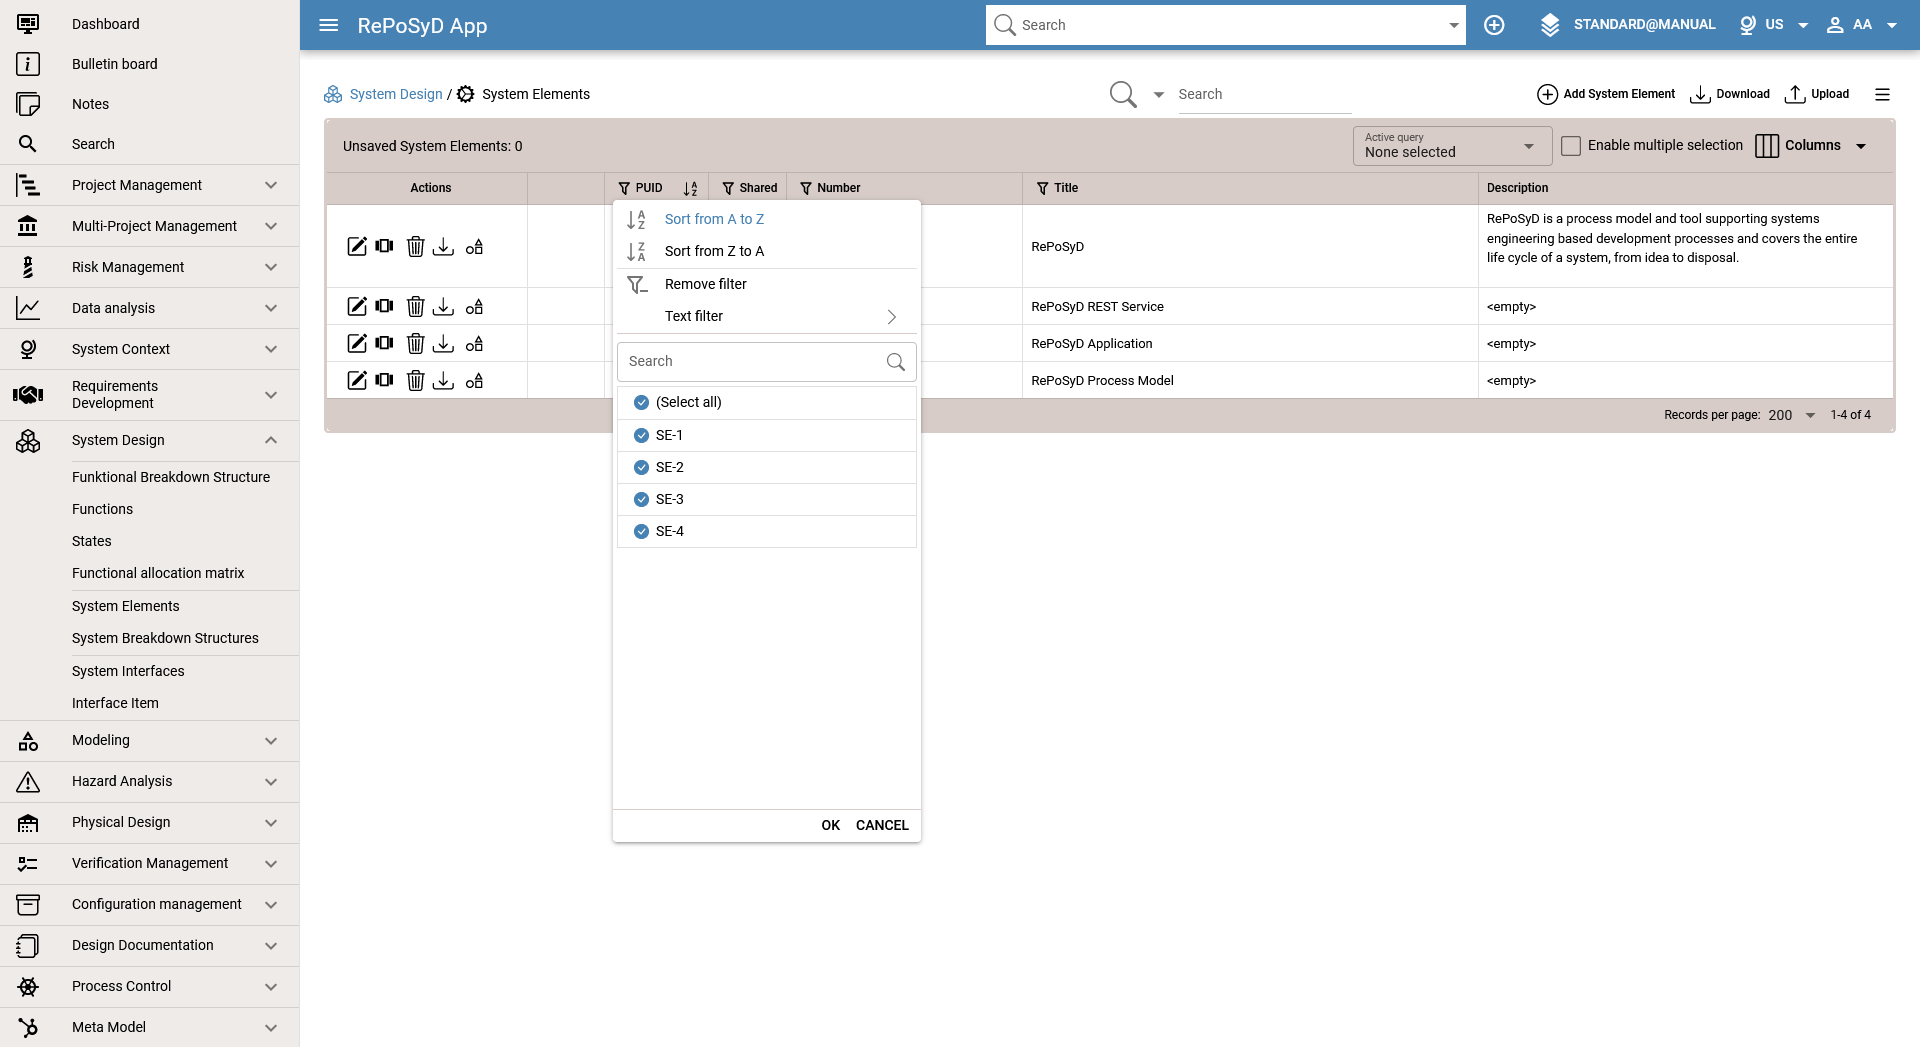Open Functional allocation matrix sidebar item

pyautogui.click(x=158, y=573)
